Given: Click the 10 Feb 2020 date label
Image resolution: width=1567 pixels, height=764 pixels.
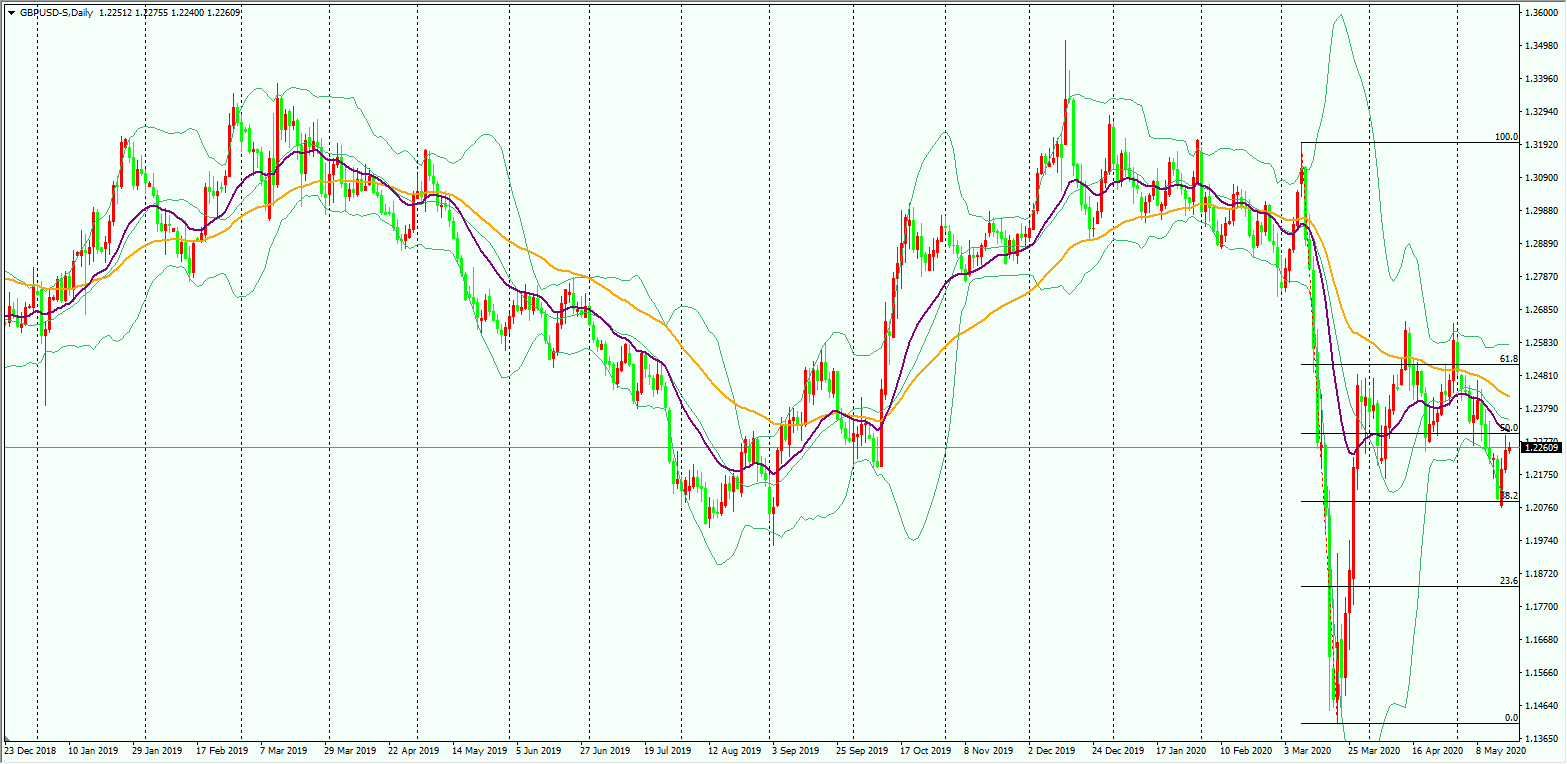Looking at the screenshot, I should (1245, 749).
